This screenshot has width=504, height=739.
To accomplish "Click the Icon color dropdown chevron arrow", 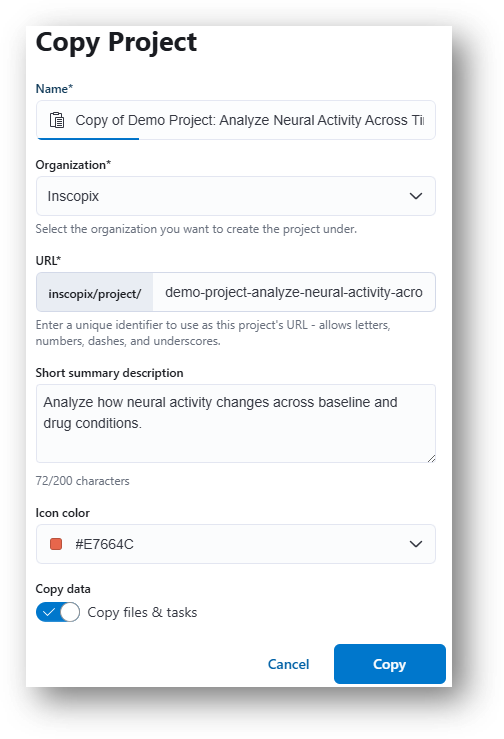I will [415, 544].
